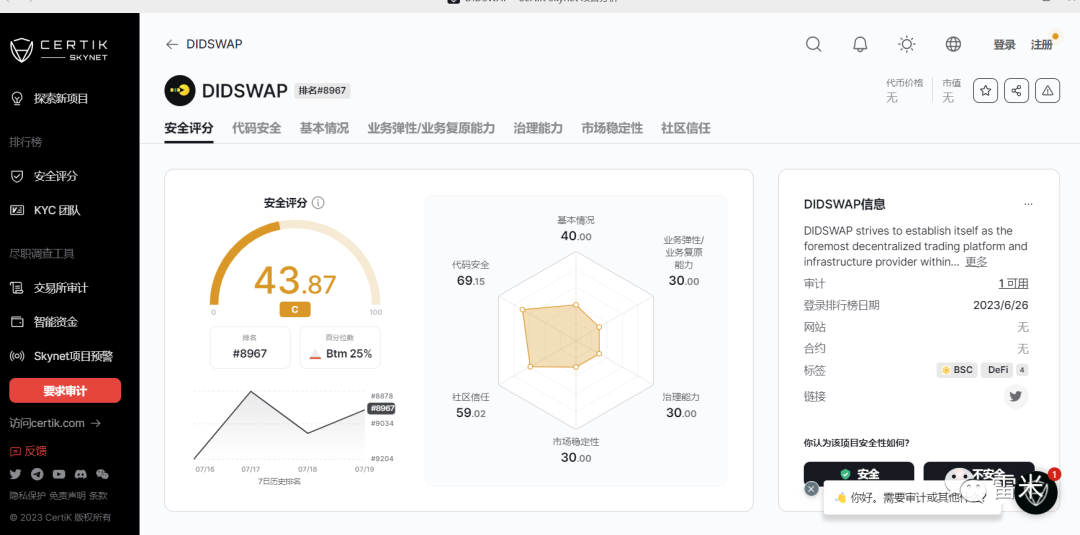Switch to the 治理能力 tab

click(538, 128)
